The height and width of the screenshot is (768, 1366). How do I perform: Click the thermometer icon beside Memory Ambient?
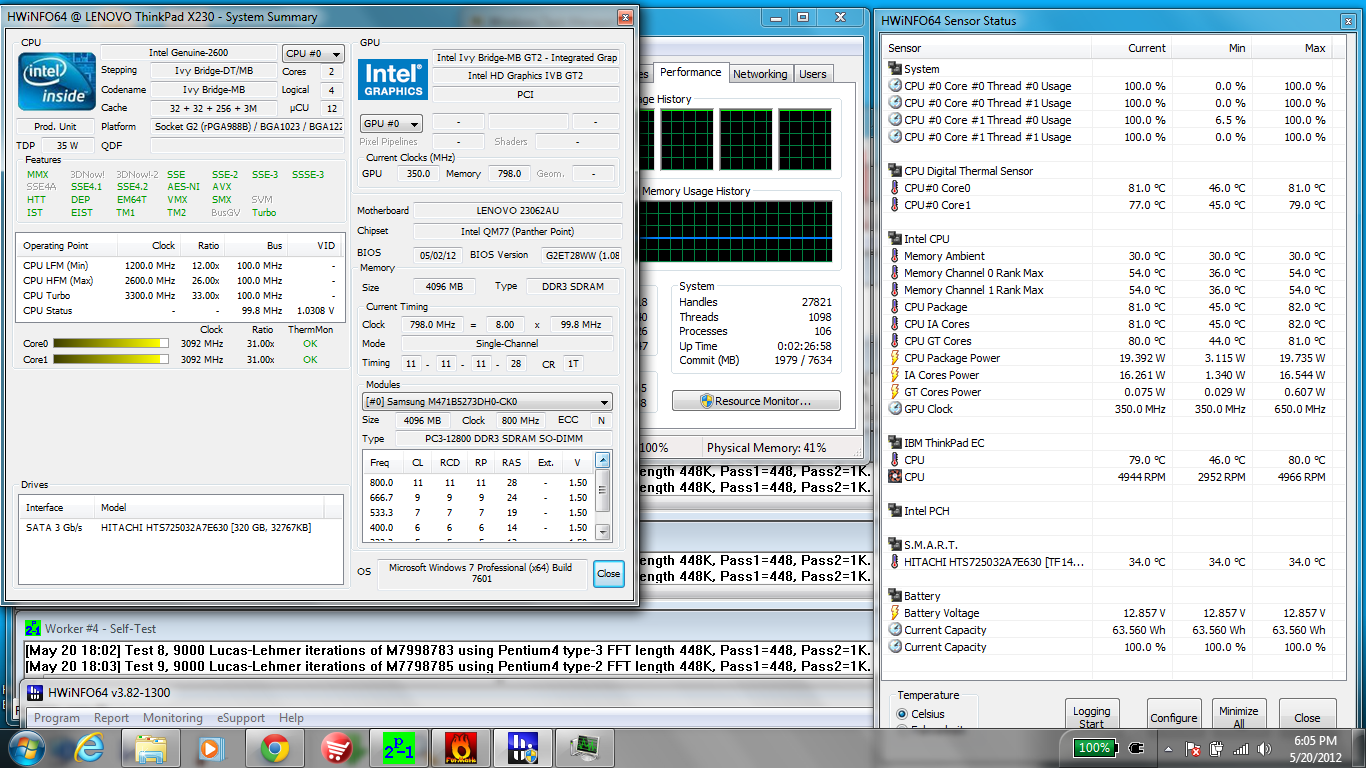(895, 256)
